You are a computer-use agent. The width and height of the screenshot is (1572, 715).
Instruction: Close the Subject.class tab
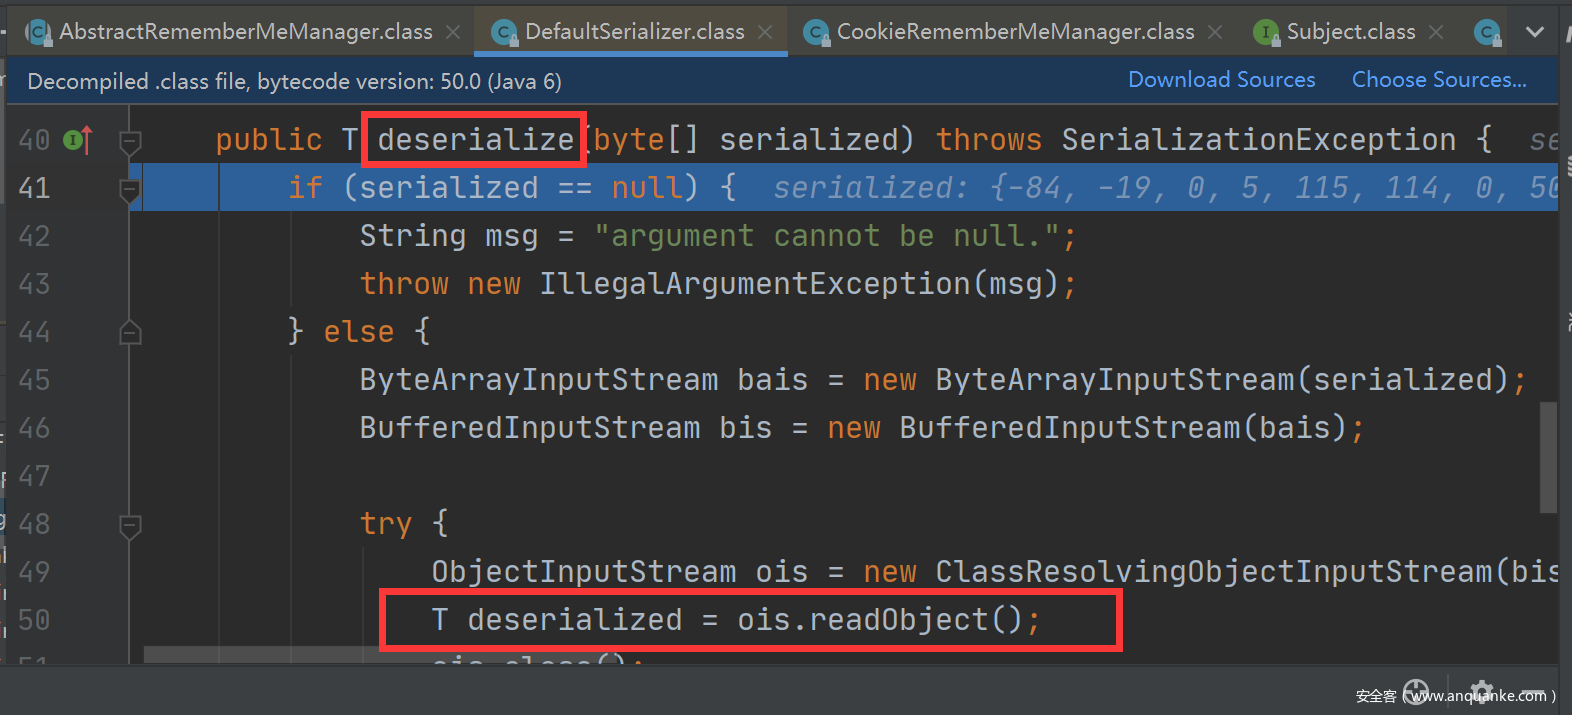pyautogui.click(x=1436, y=32)
